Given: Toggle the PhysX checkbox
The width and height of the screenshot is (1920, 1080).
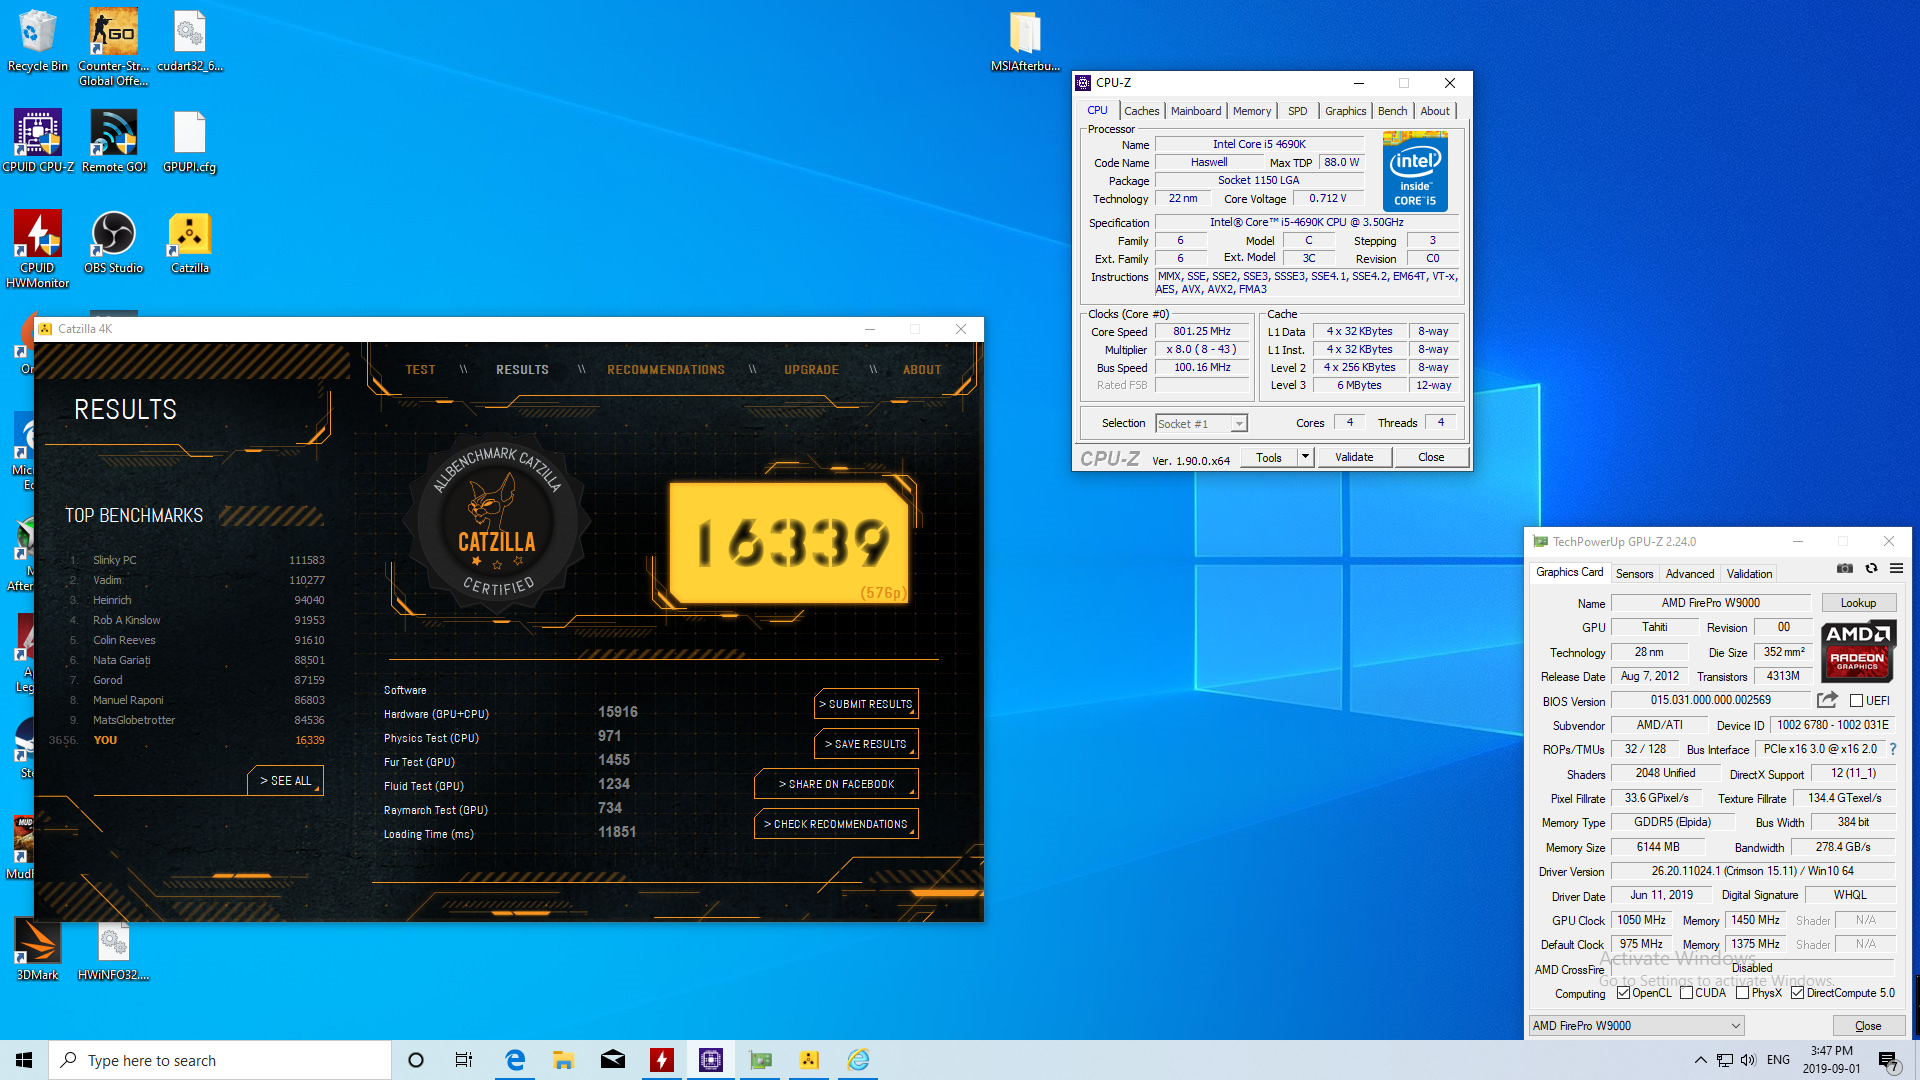Looking at the screenshot, I should point(1743,993).
